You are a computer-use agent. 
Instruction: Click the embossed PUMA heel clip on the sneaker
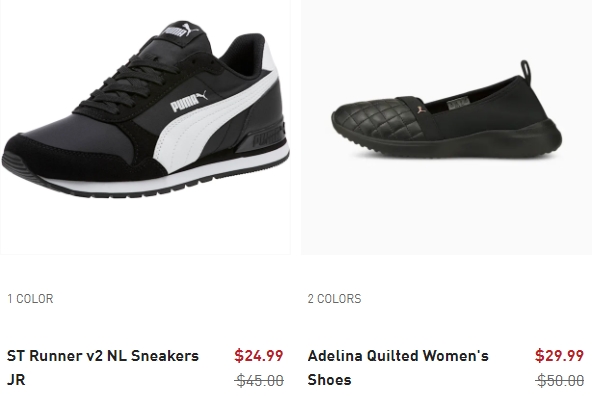tap(268, 137)
